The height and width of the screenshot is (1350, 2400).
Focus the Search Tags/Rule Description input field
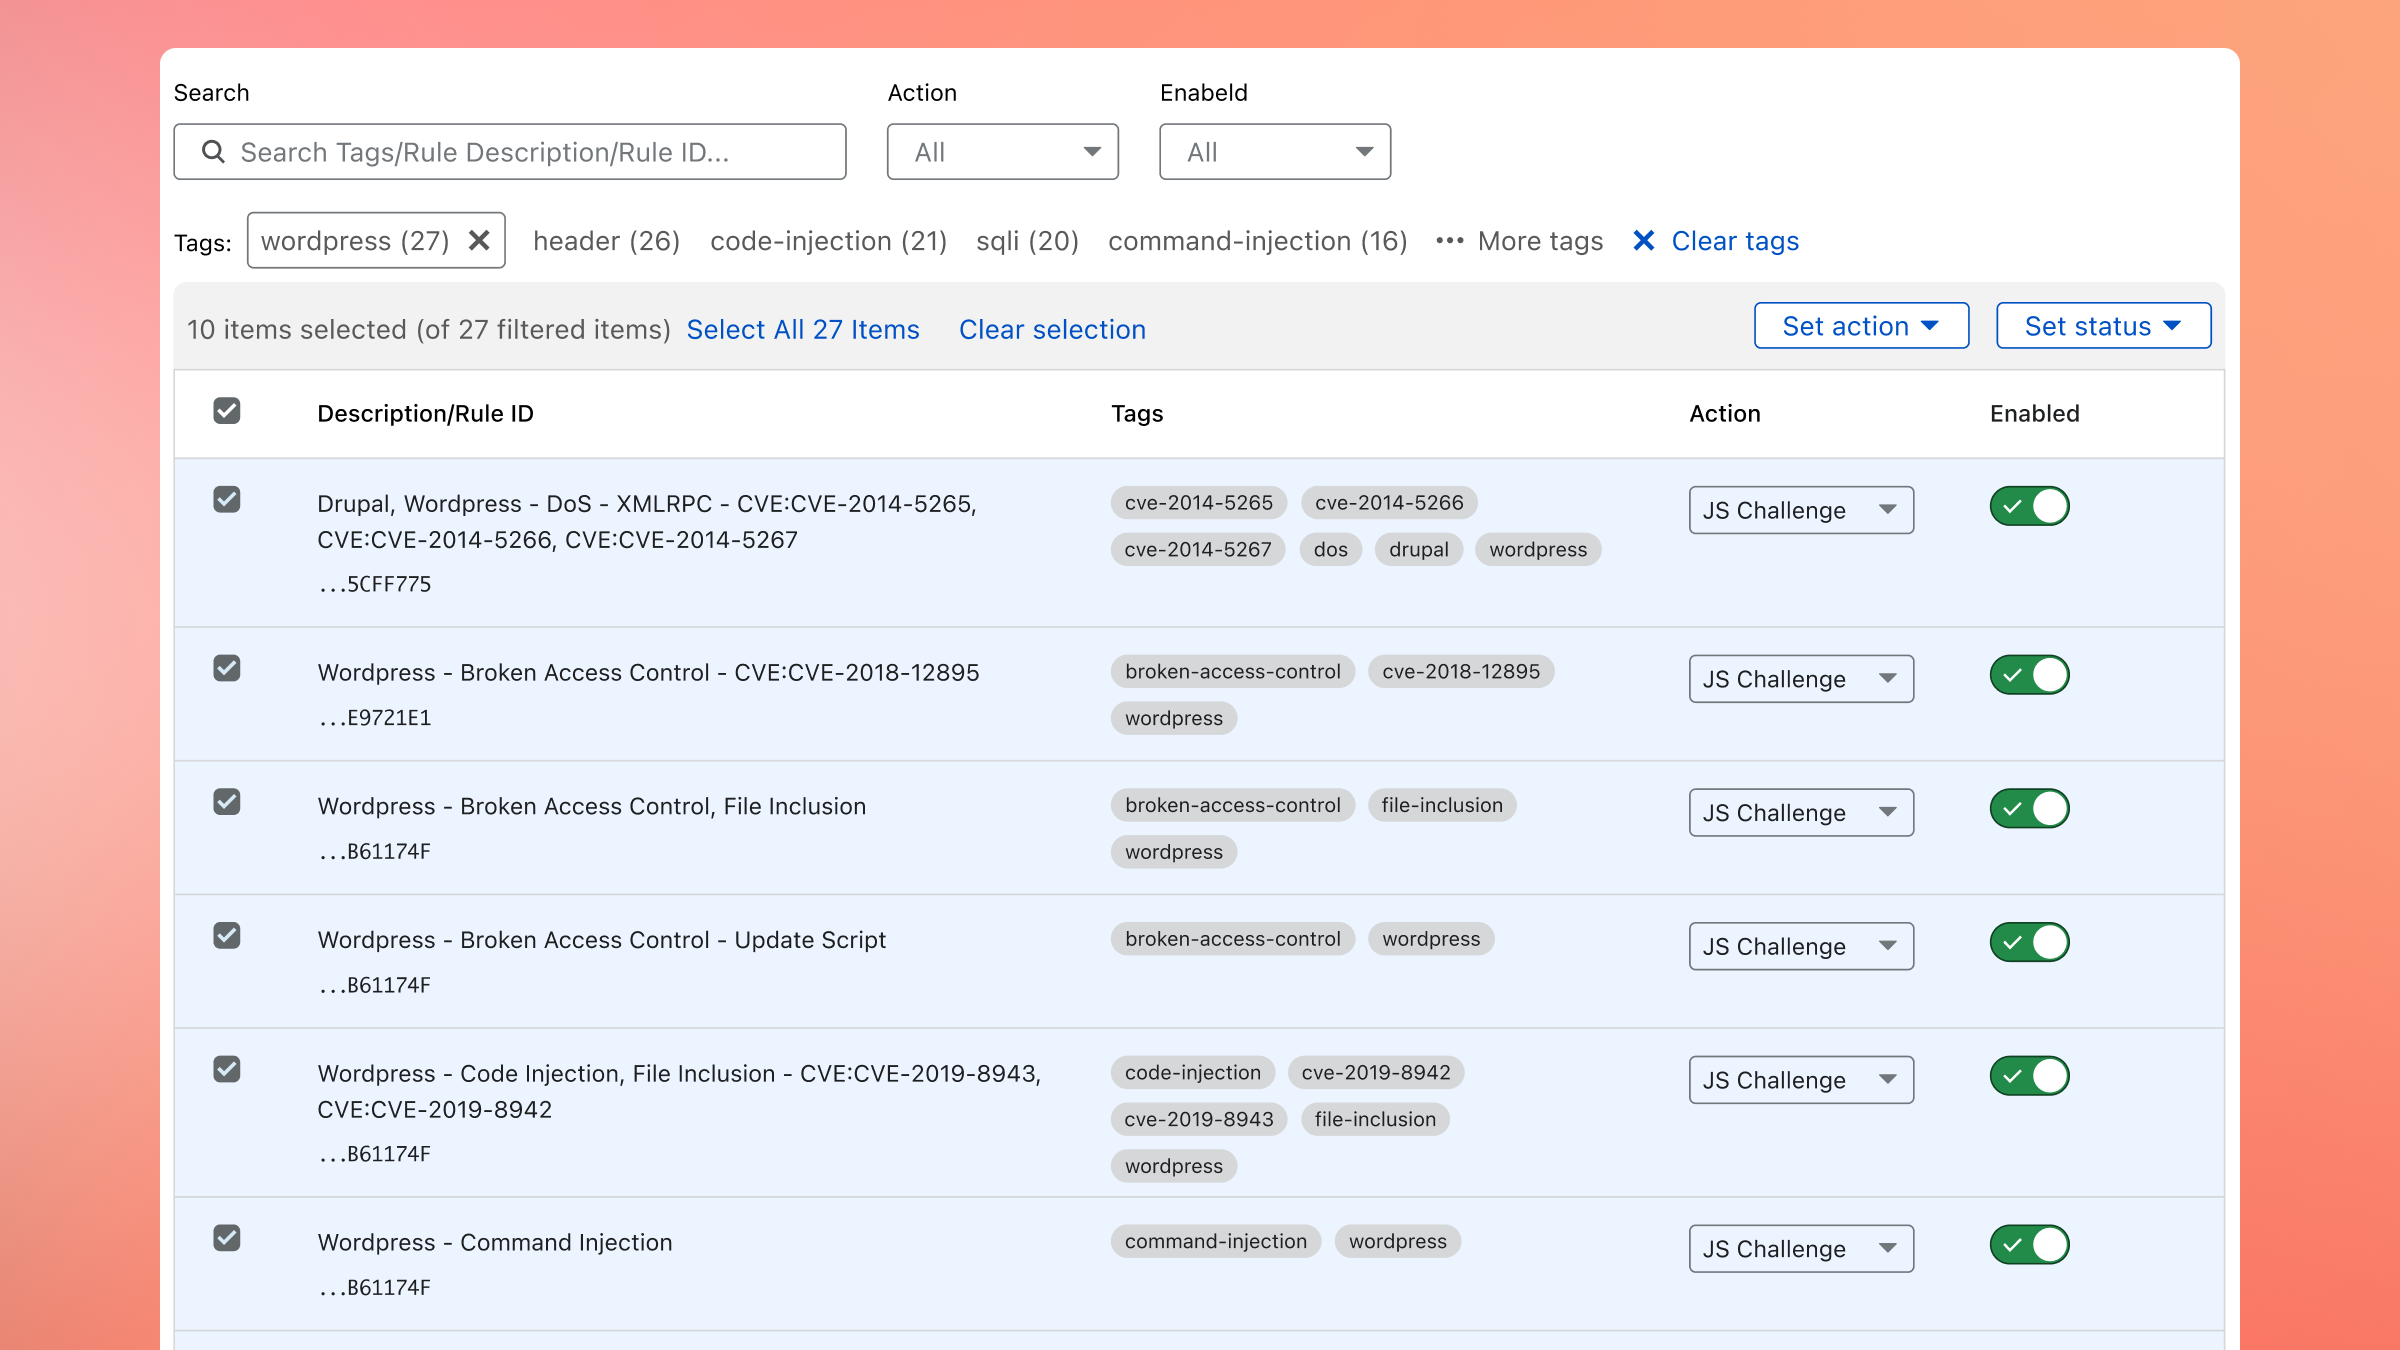pyautogui.click(x=530, y=152)
